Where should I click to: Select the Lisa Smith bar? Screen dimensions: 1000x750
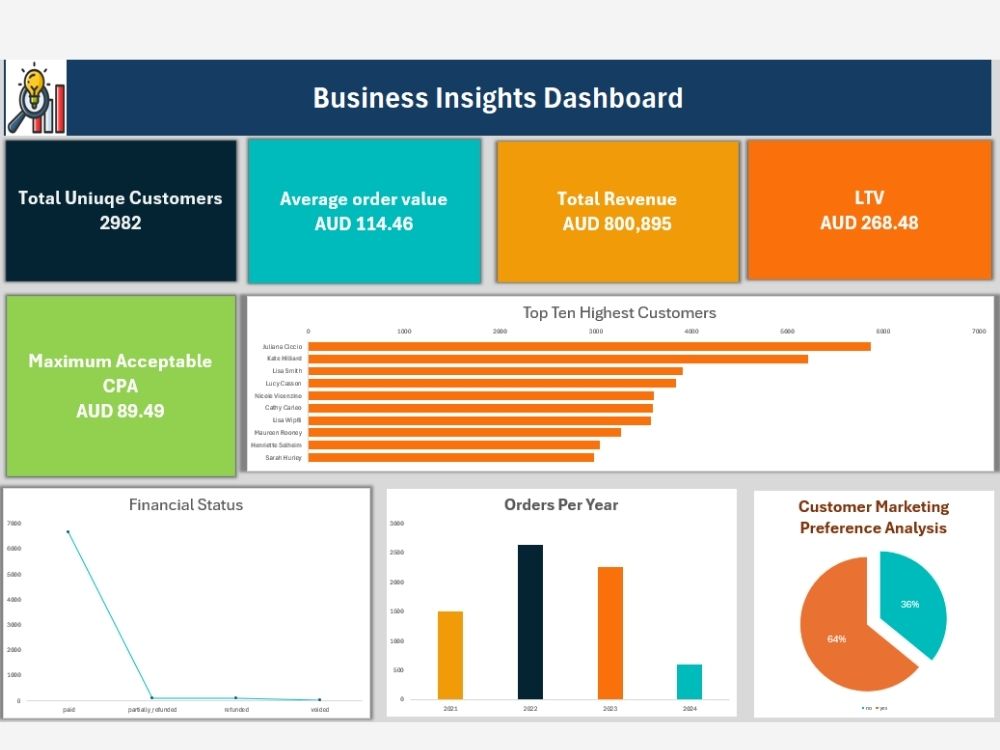pyautogui.click(x=496, y=371)
